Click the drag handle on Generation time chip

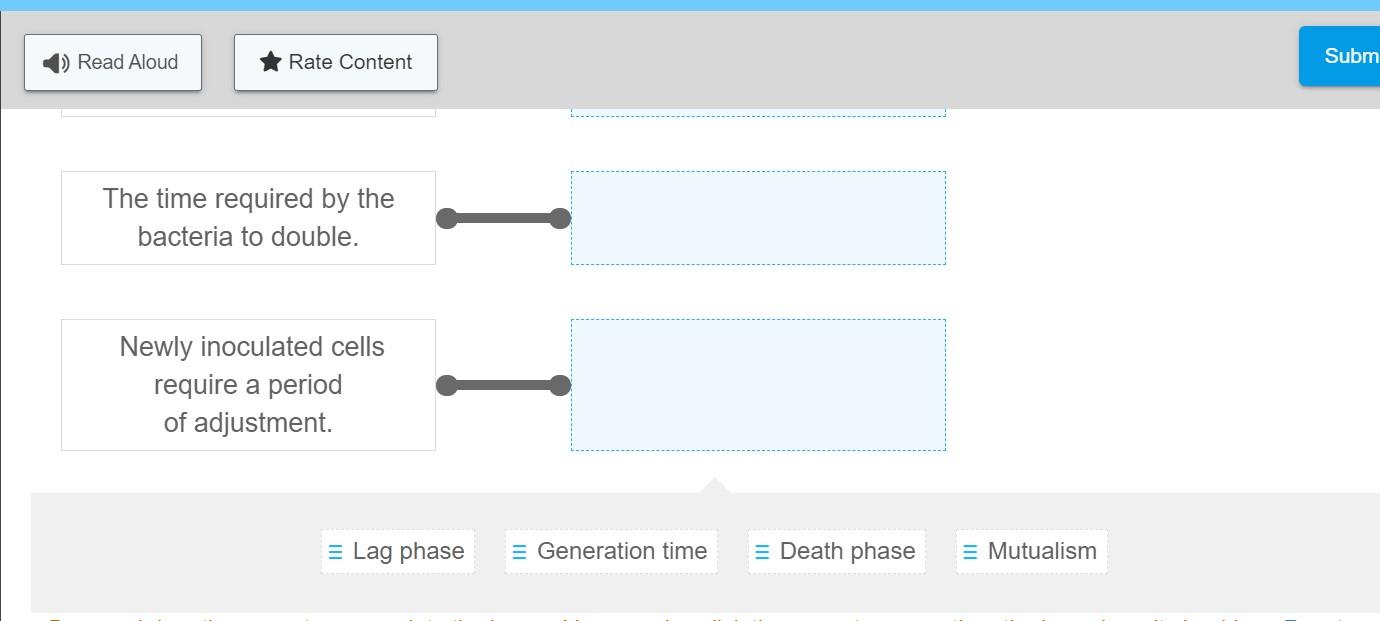coord(519,549)
